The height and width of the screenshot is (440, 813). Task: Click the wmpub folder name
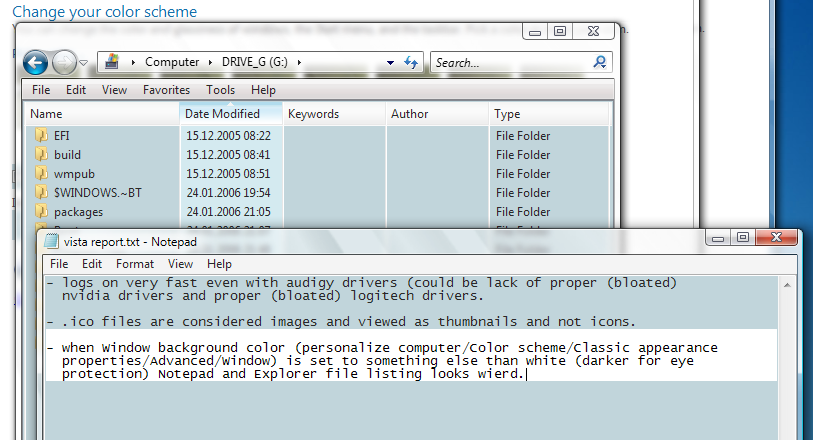pos(74,174)
